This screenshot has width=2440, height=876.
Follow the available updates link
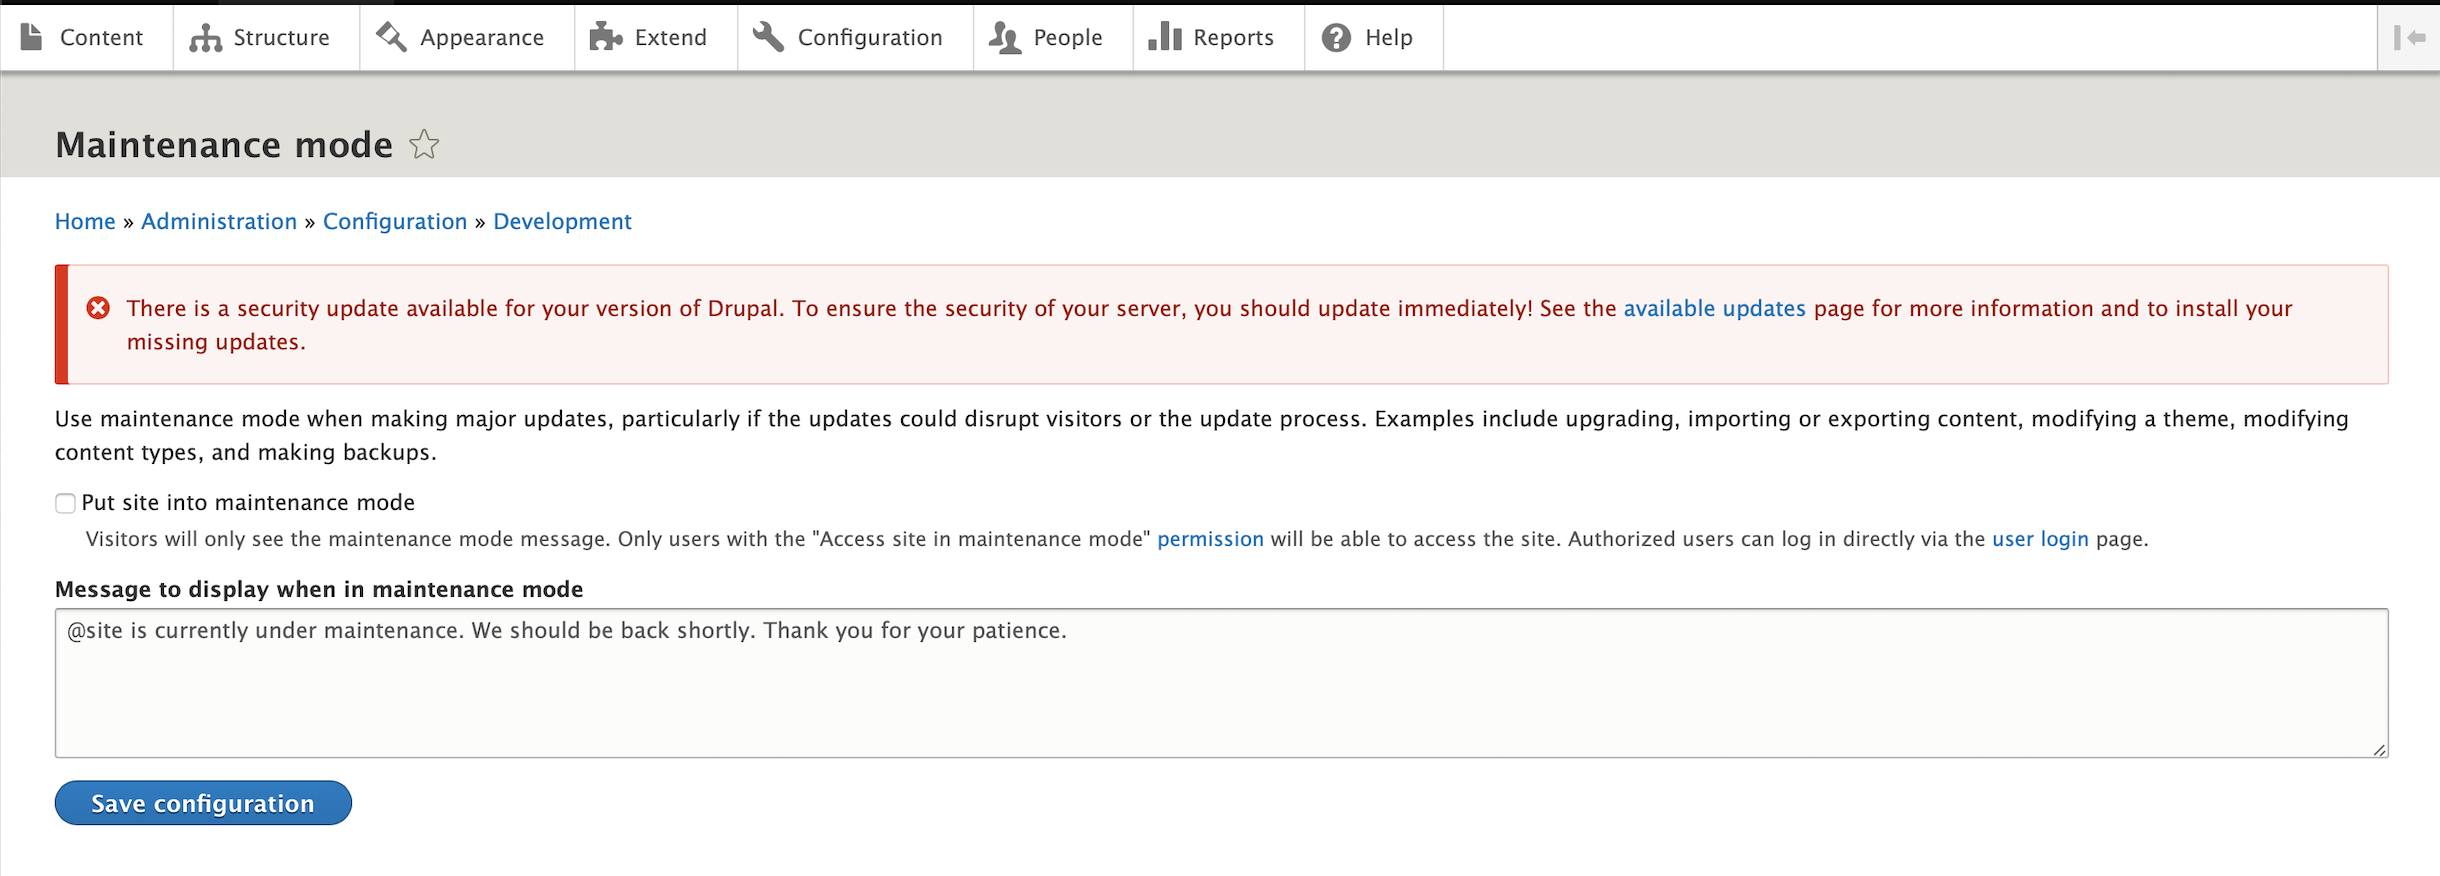click(1714, 308)
